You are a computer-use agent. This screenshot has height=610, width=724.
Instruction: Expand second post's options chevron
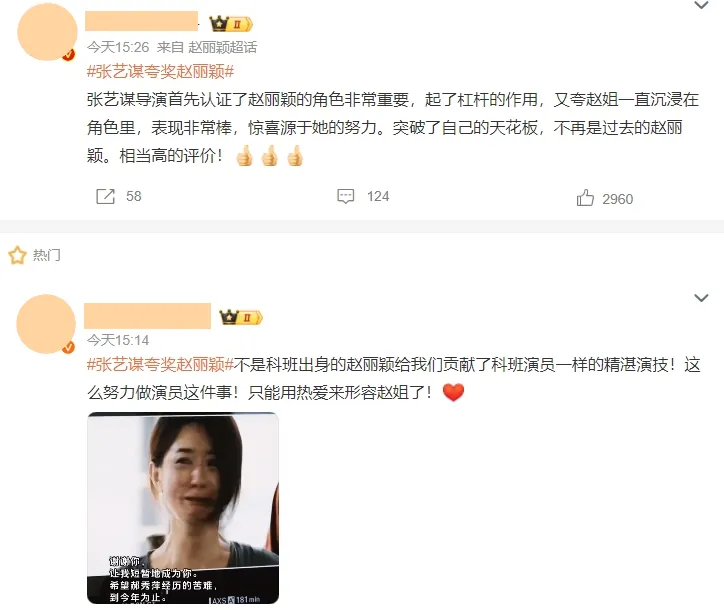701,298
